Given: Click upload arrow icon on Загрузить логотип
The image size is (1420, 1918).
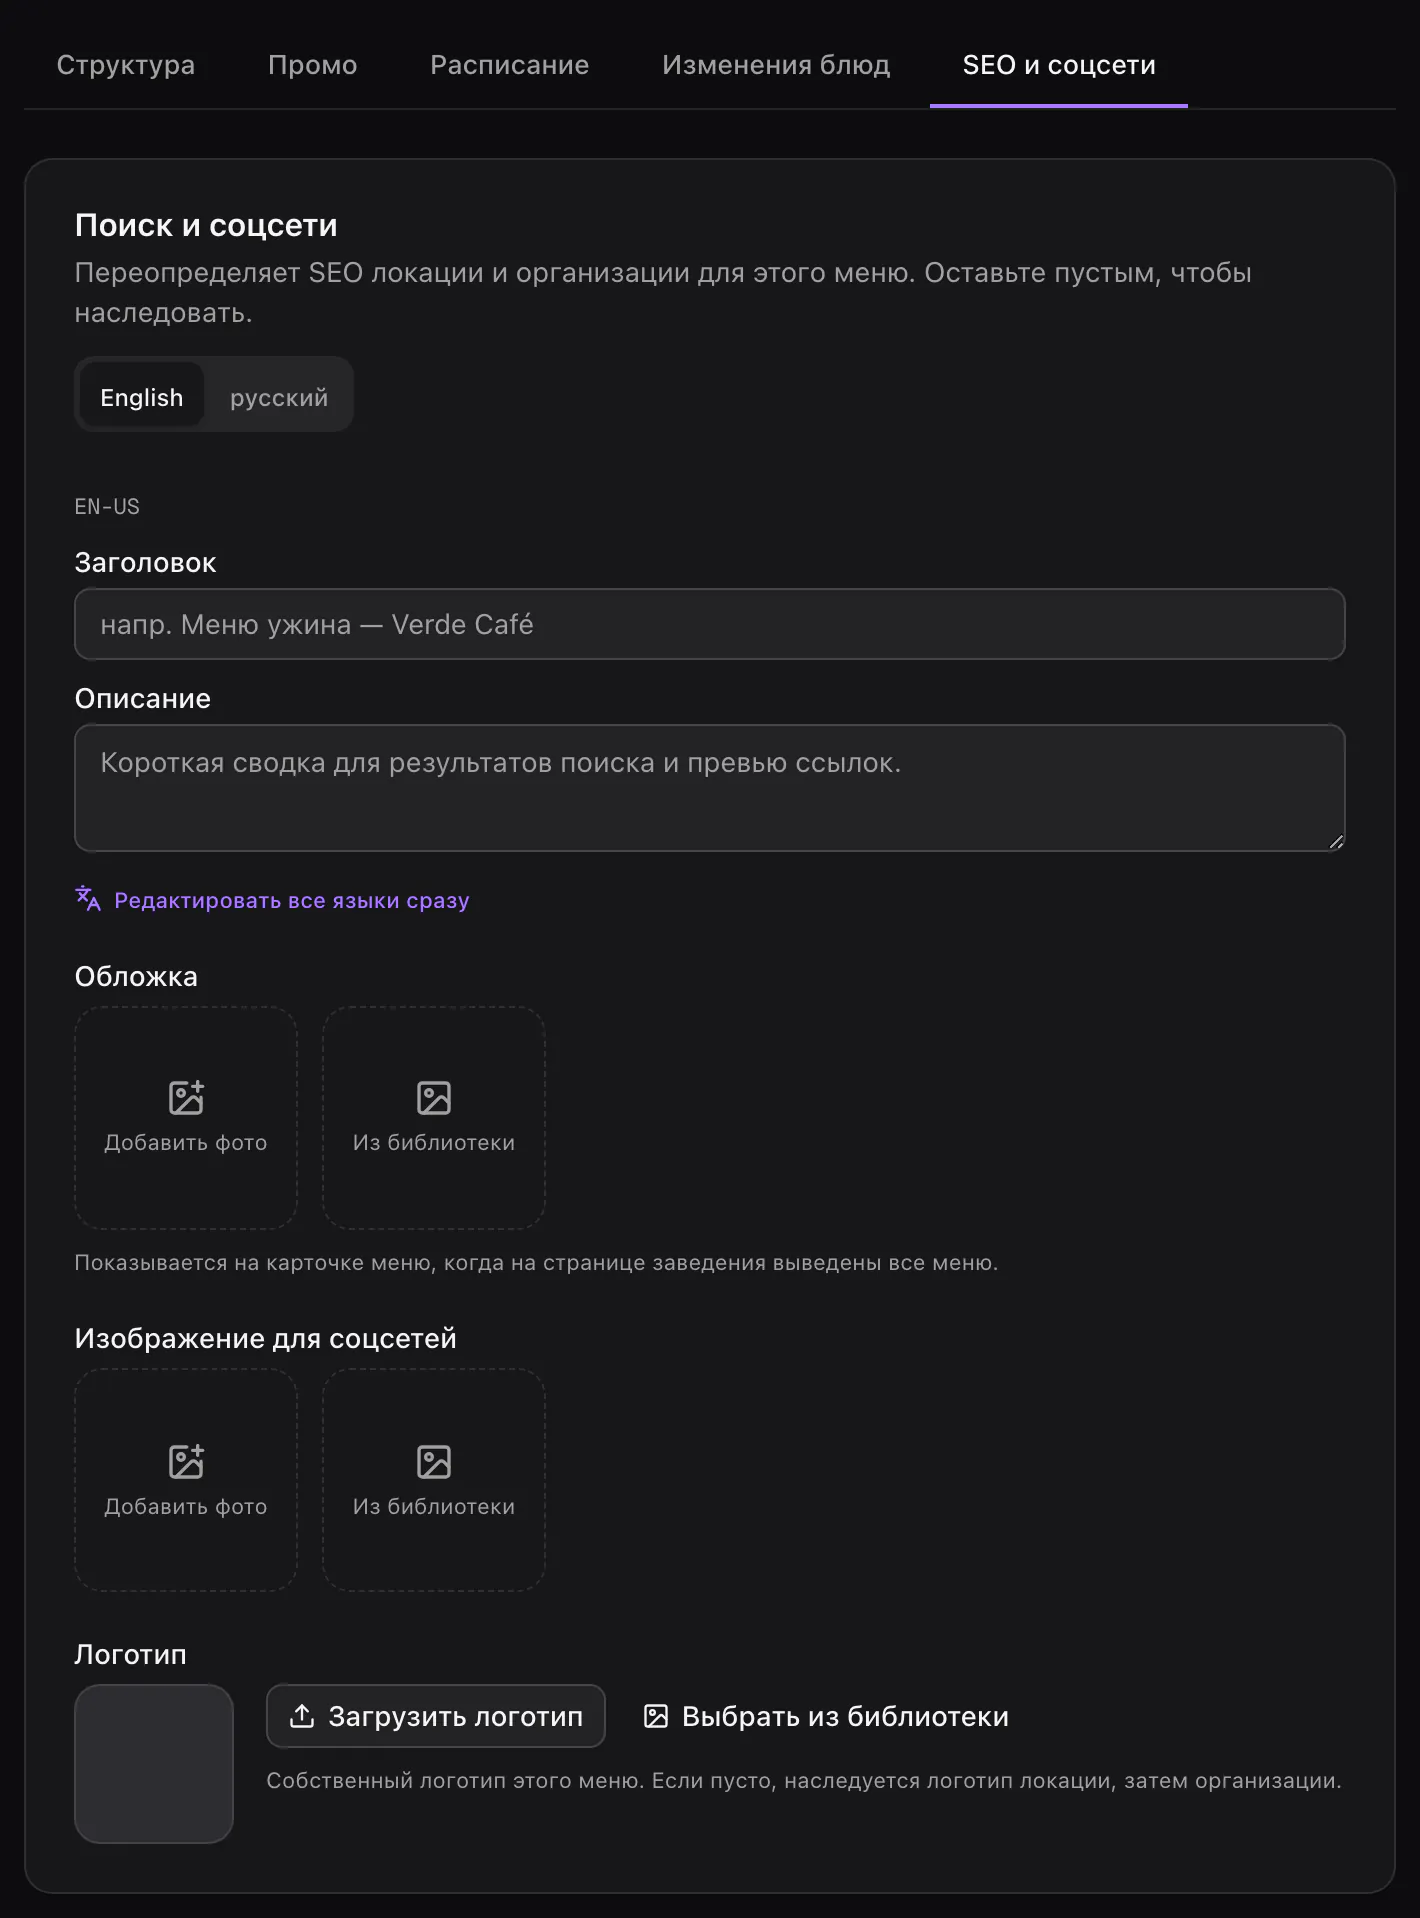Looking at the screenshot, I should coord(302,1716).
